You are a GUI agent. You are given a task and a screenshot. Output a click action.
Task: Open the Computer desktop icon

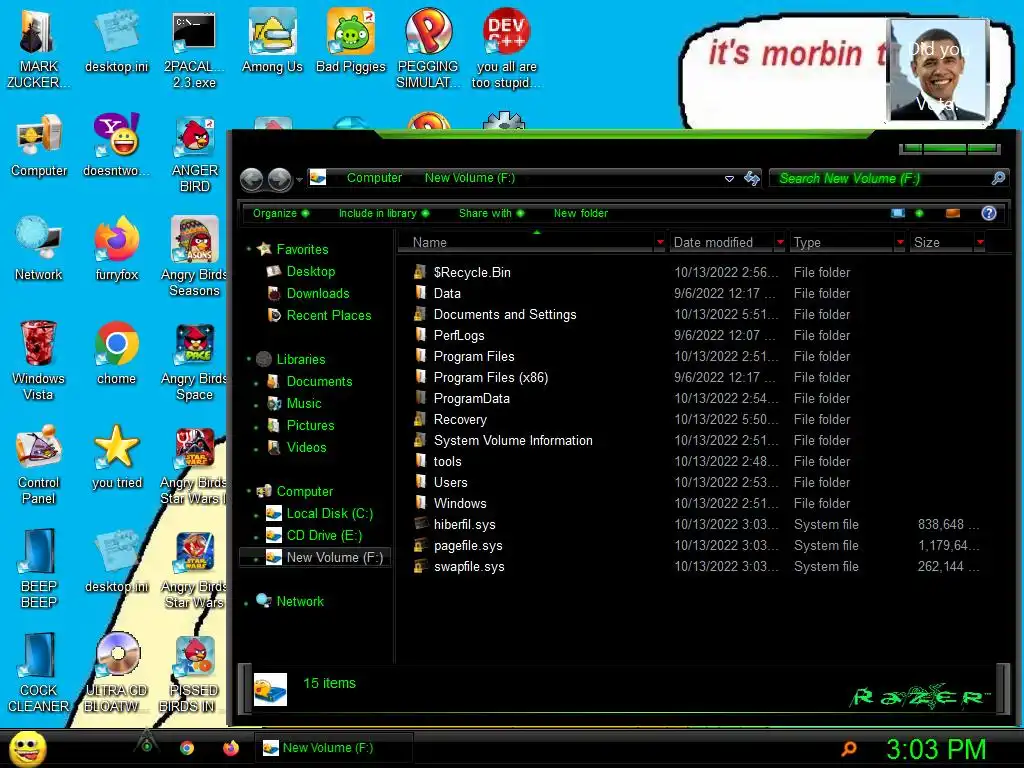[x=39, y=145]
